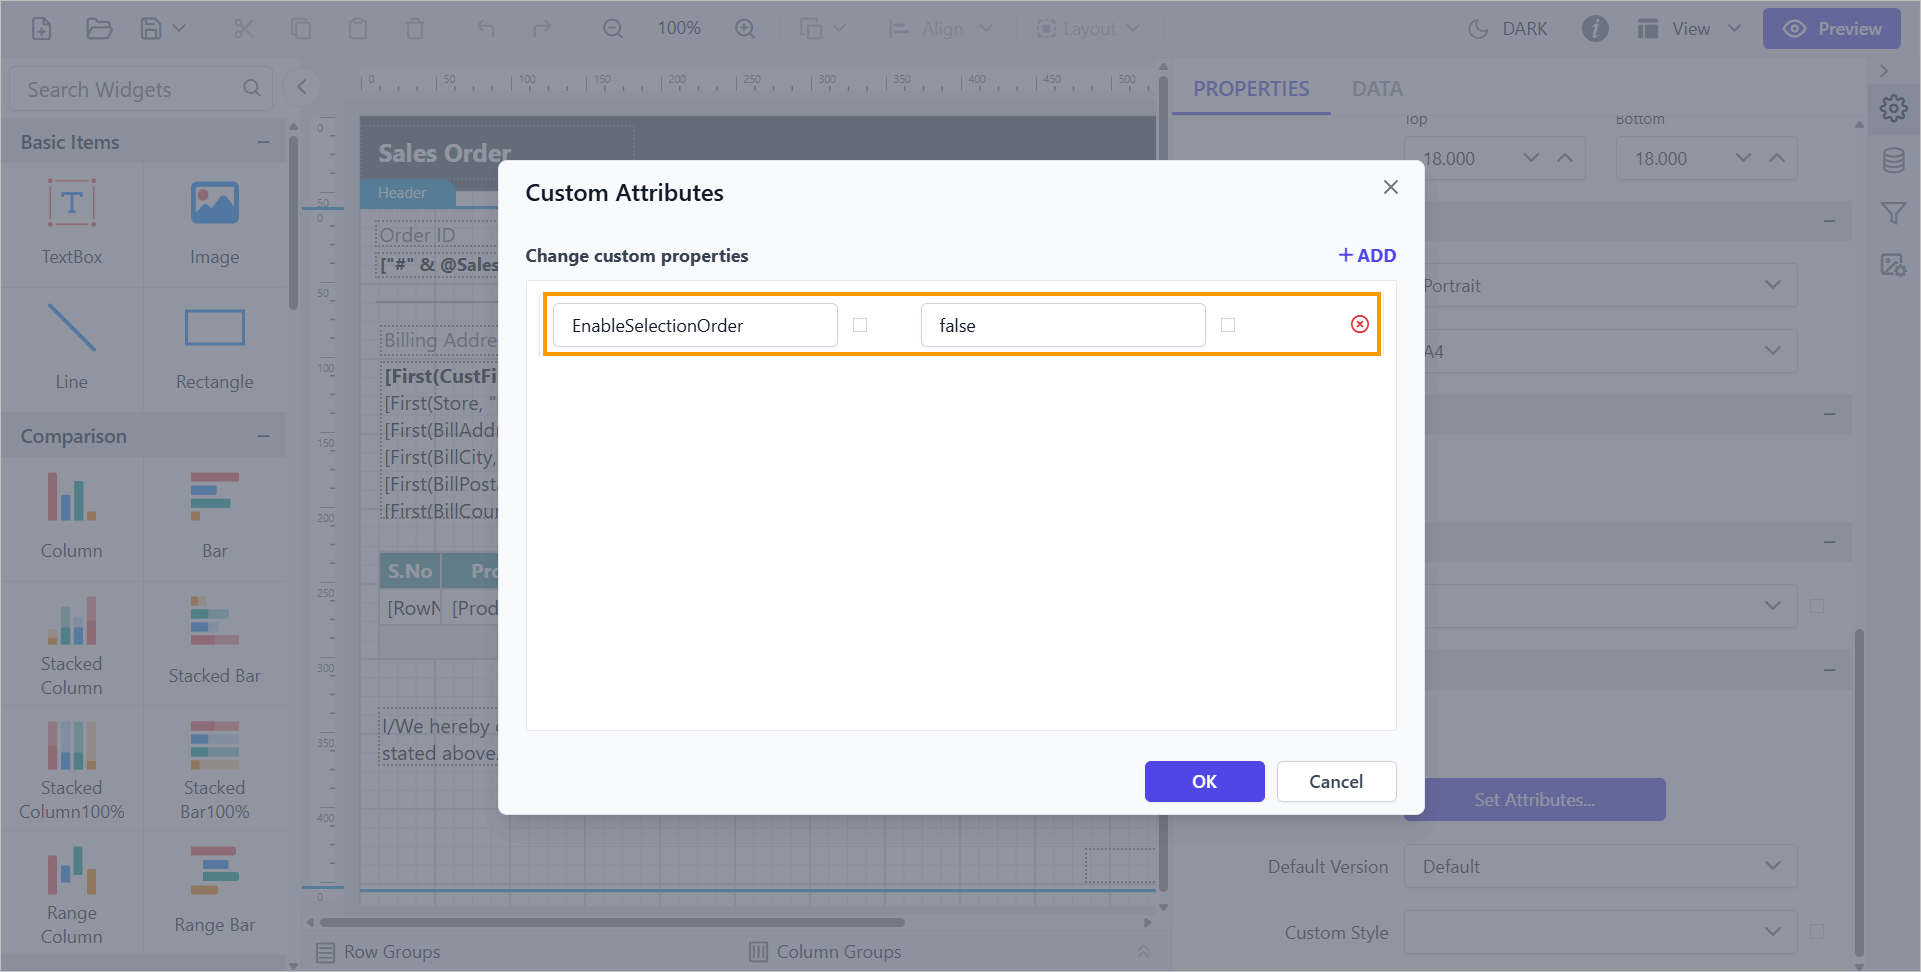The width and height of the screenshot is (1921, 972).
Task: Open the image manager sidebar icon
Action: 1893,265
